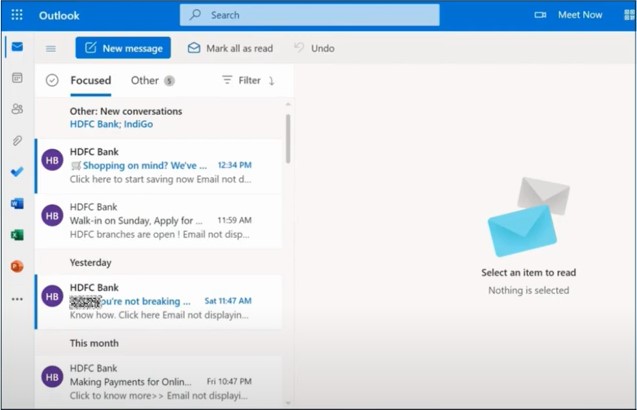The width and height of the screenshot is (637, 410).
Task: Open the app launcher grid icon
Action: pyautogui.click(x=17, y=15)
